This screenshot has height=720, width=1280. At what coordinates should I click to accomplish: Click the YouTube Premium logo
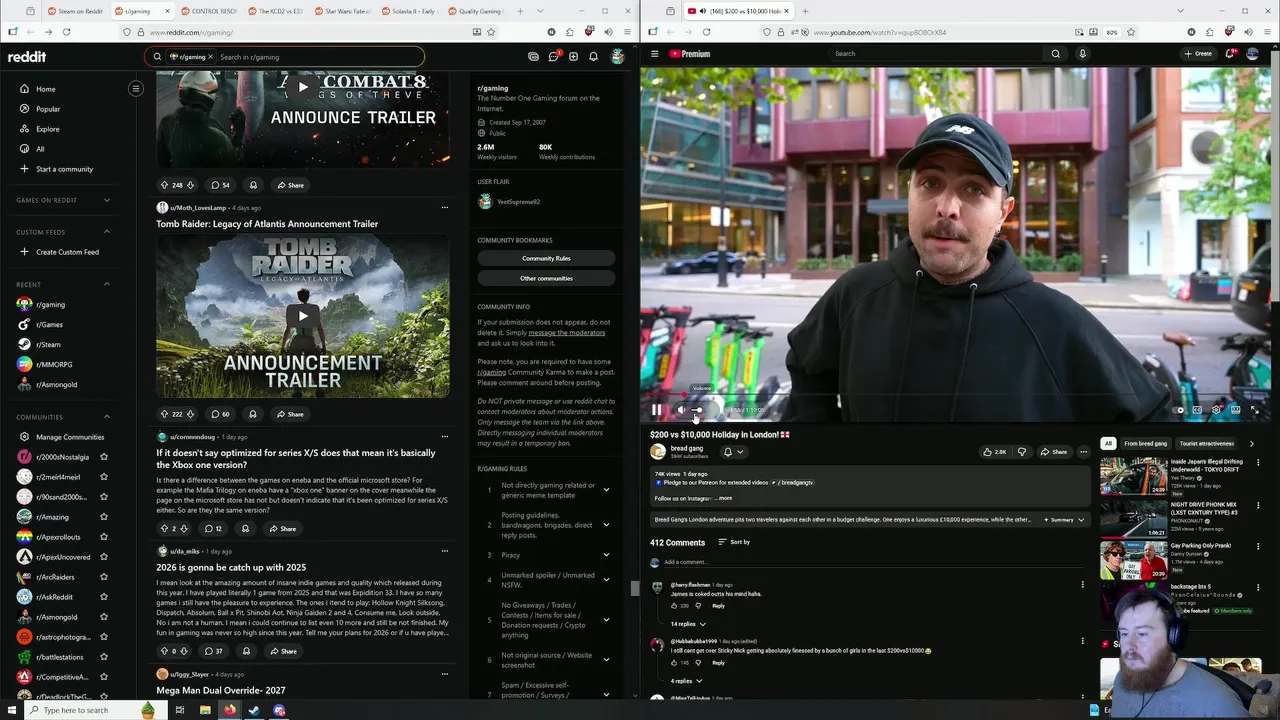(x=690, y=54)
